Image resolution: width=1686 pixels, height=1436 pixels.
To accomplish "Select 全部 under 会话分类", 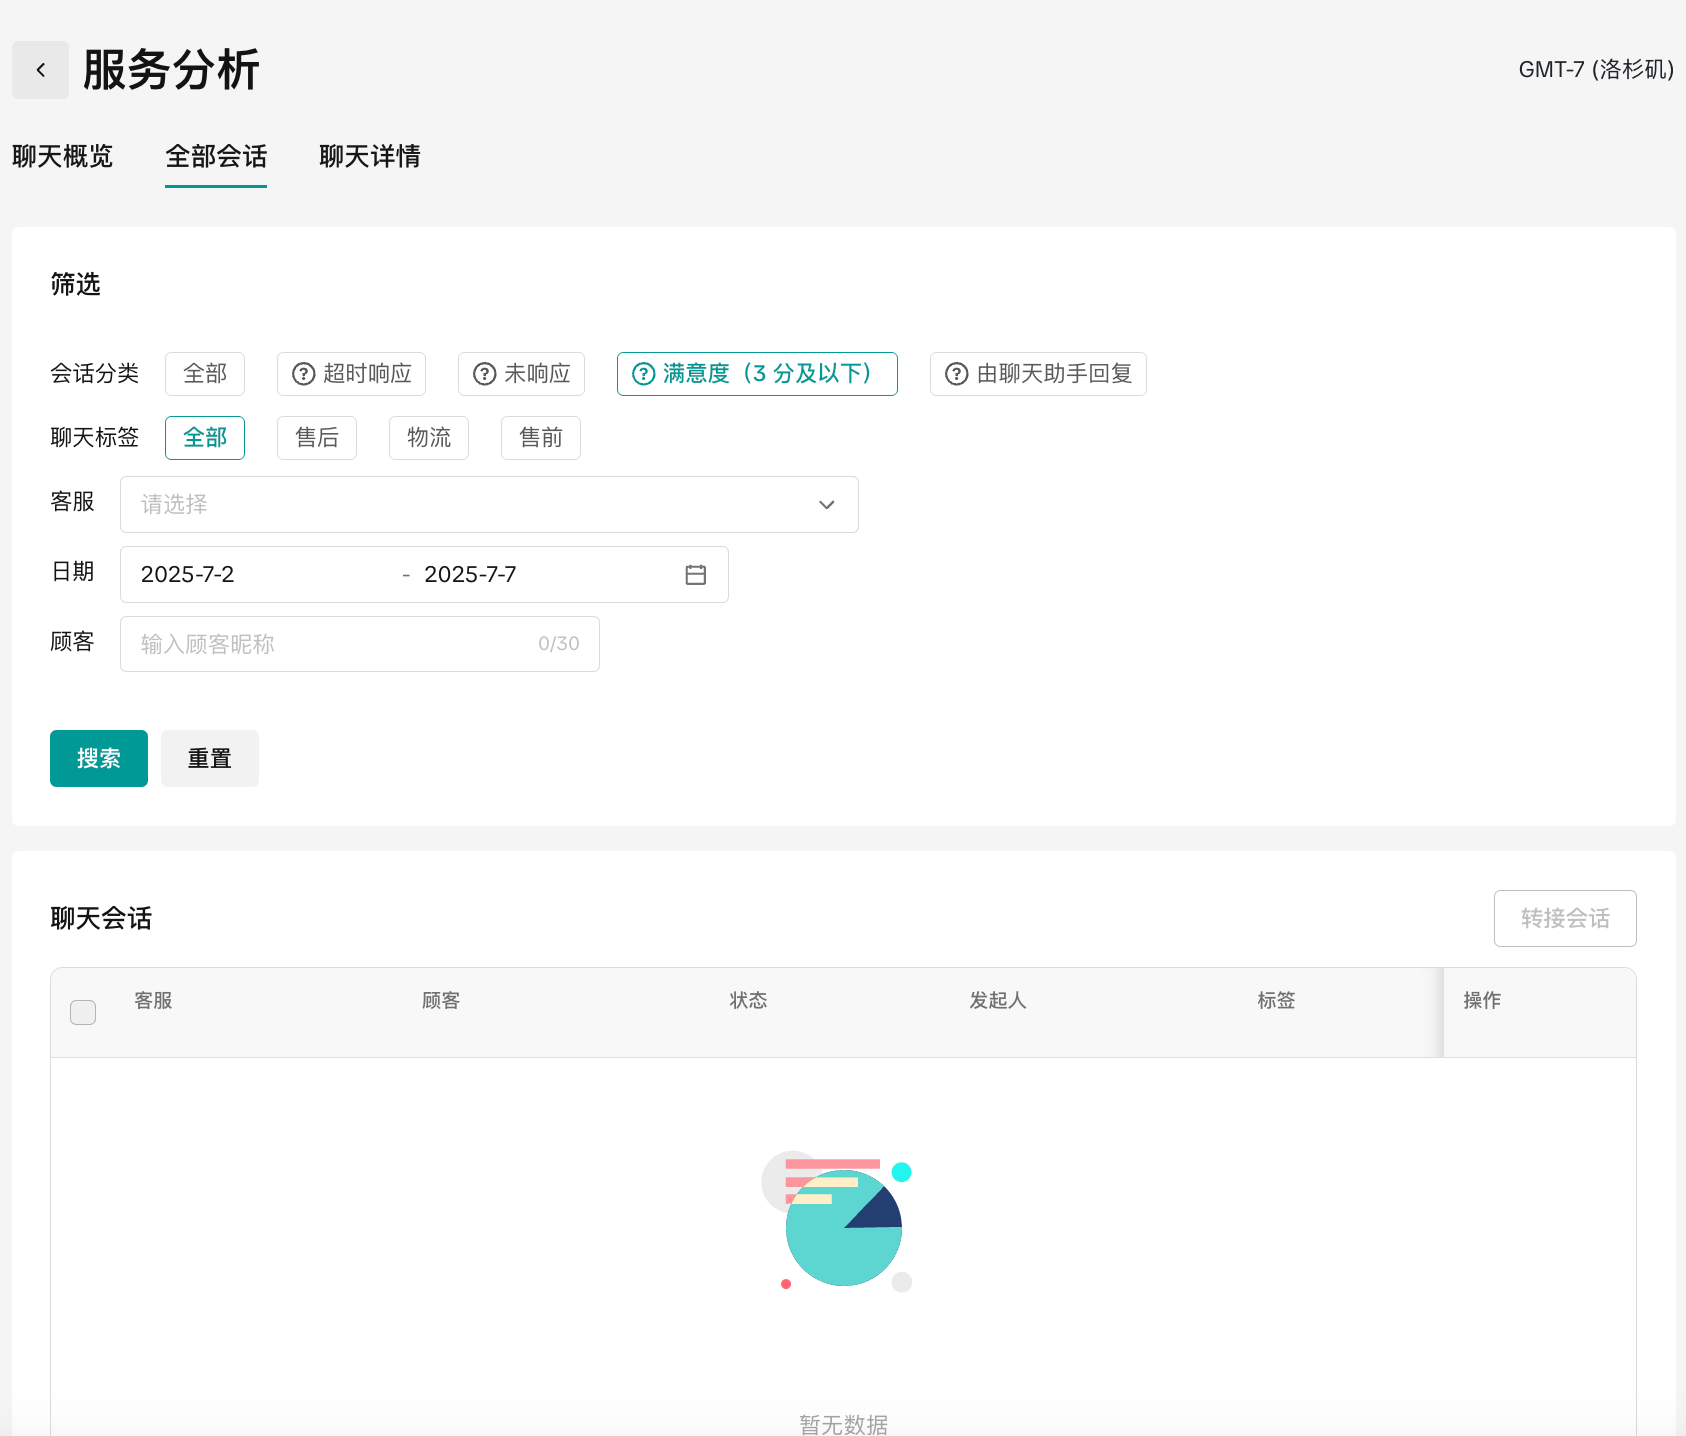I will pyautogui.click(x=205, y=374).
